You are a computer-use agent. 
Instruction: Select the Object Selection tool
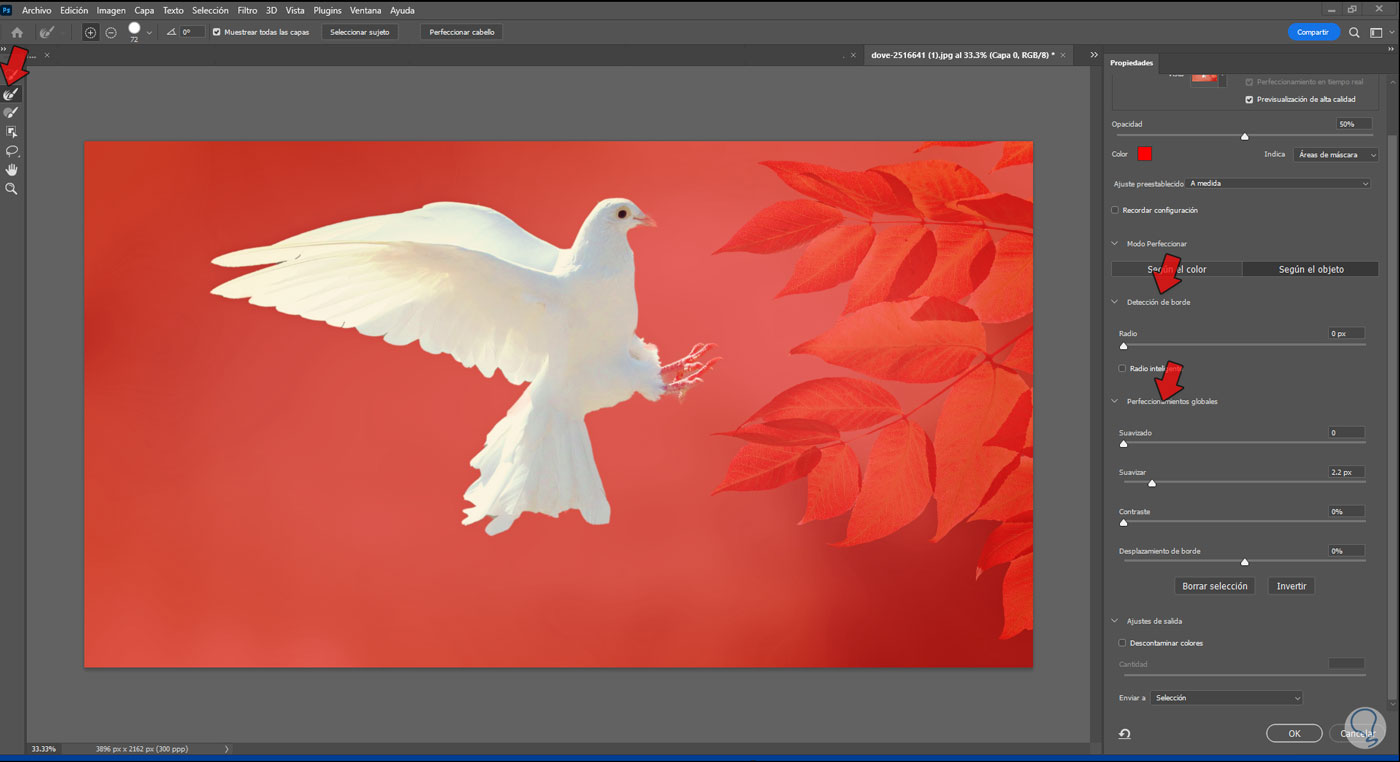[12, 132]
